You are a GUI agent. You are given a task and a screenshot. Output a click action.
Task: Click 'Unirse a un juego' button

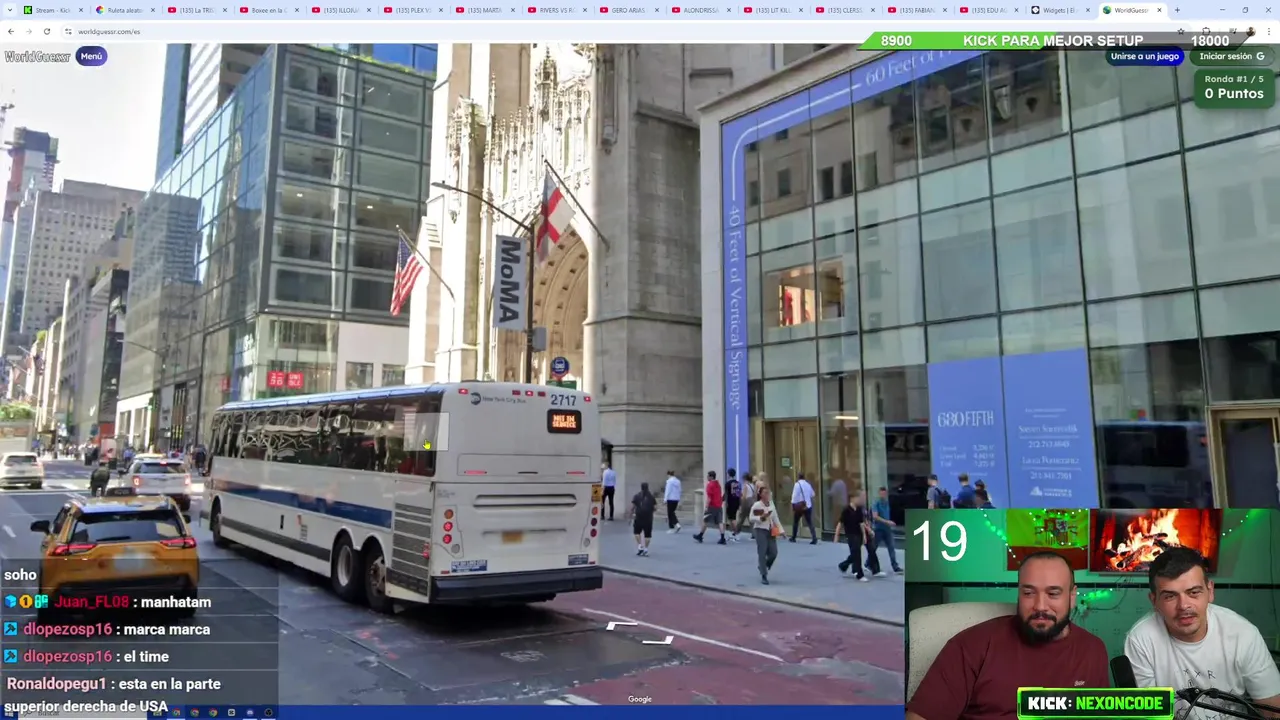[1145, 56]
